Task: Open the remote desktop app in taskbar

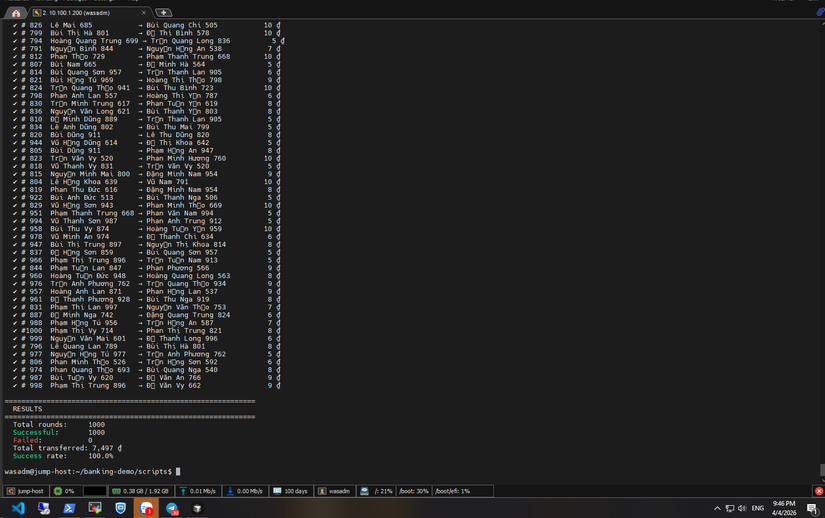Action: click(x=44, y=508)
